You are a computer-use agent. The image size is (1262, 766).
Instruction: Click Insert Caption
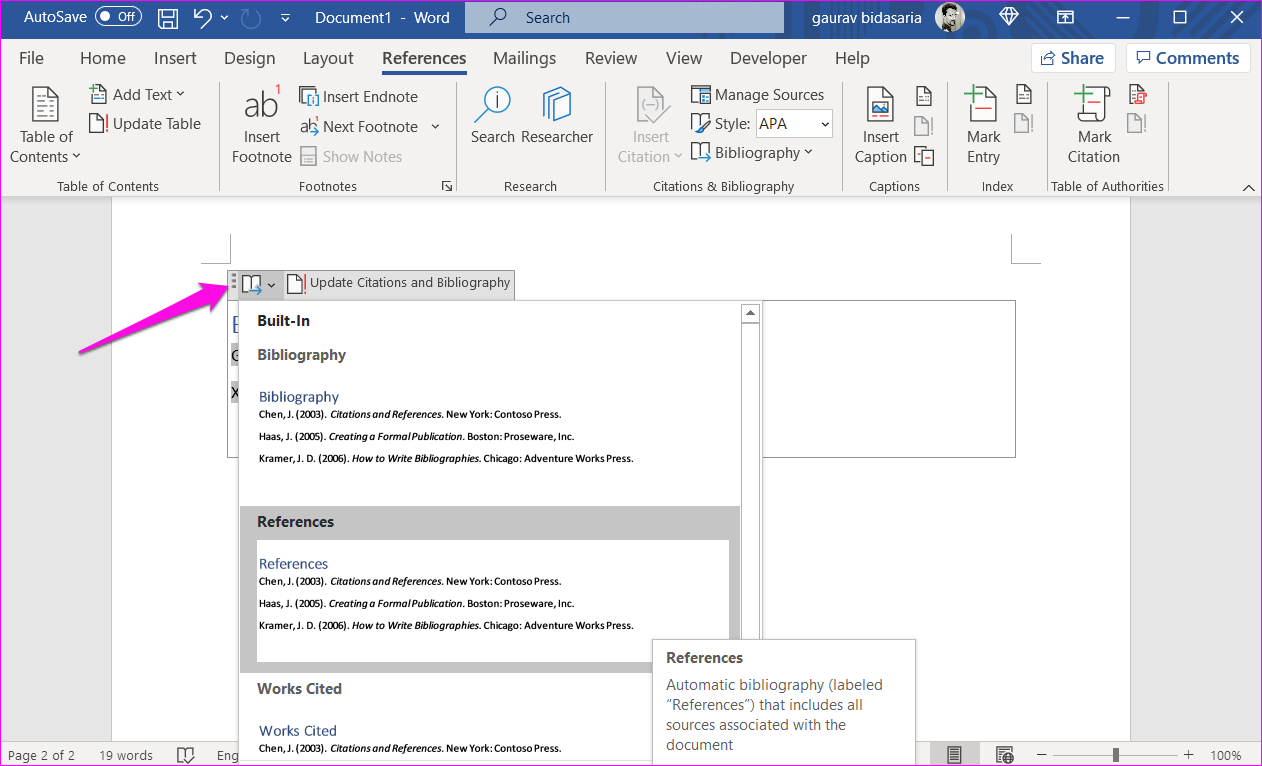click(x=881, y=125)
